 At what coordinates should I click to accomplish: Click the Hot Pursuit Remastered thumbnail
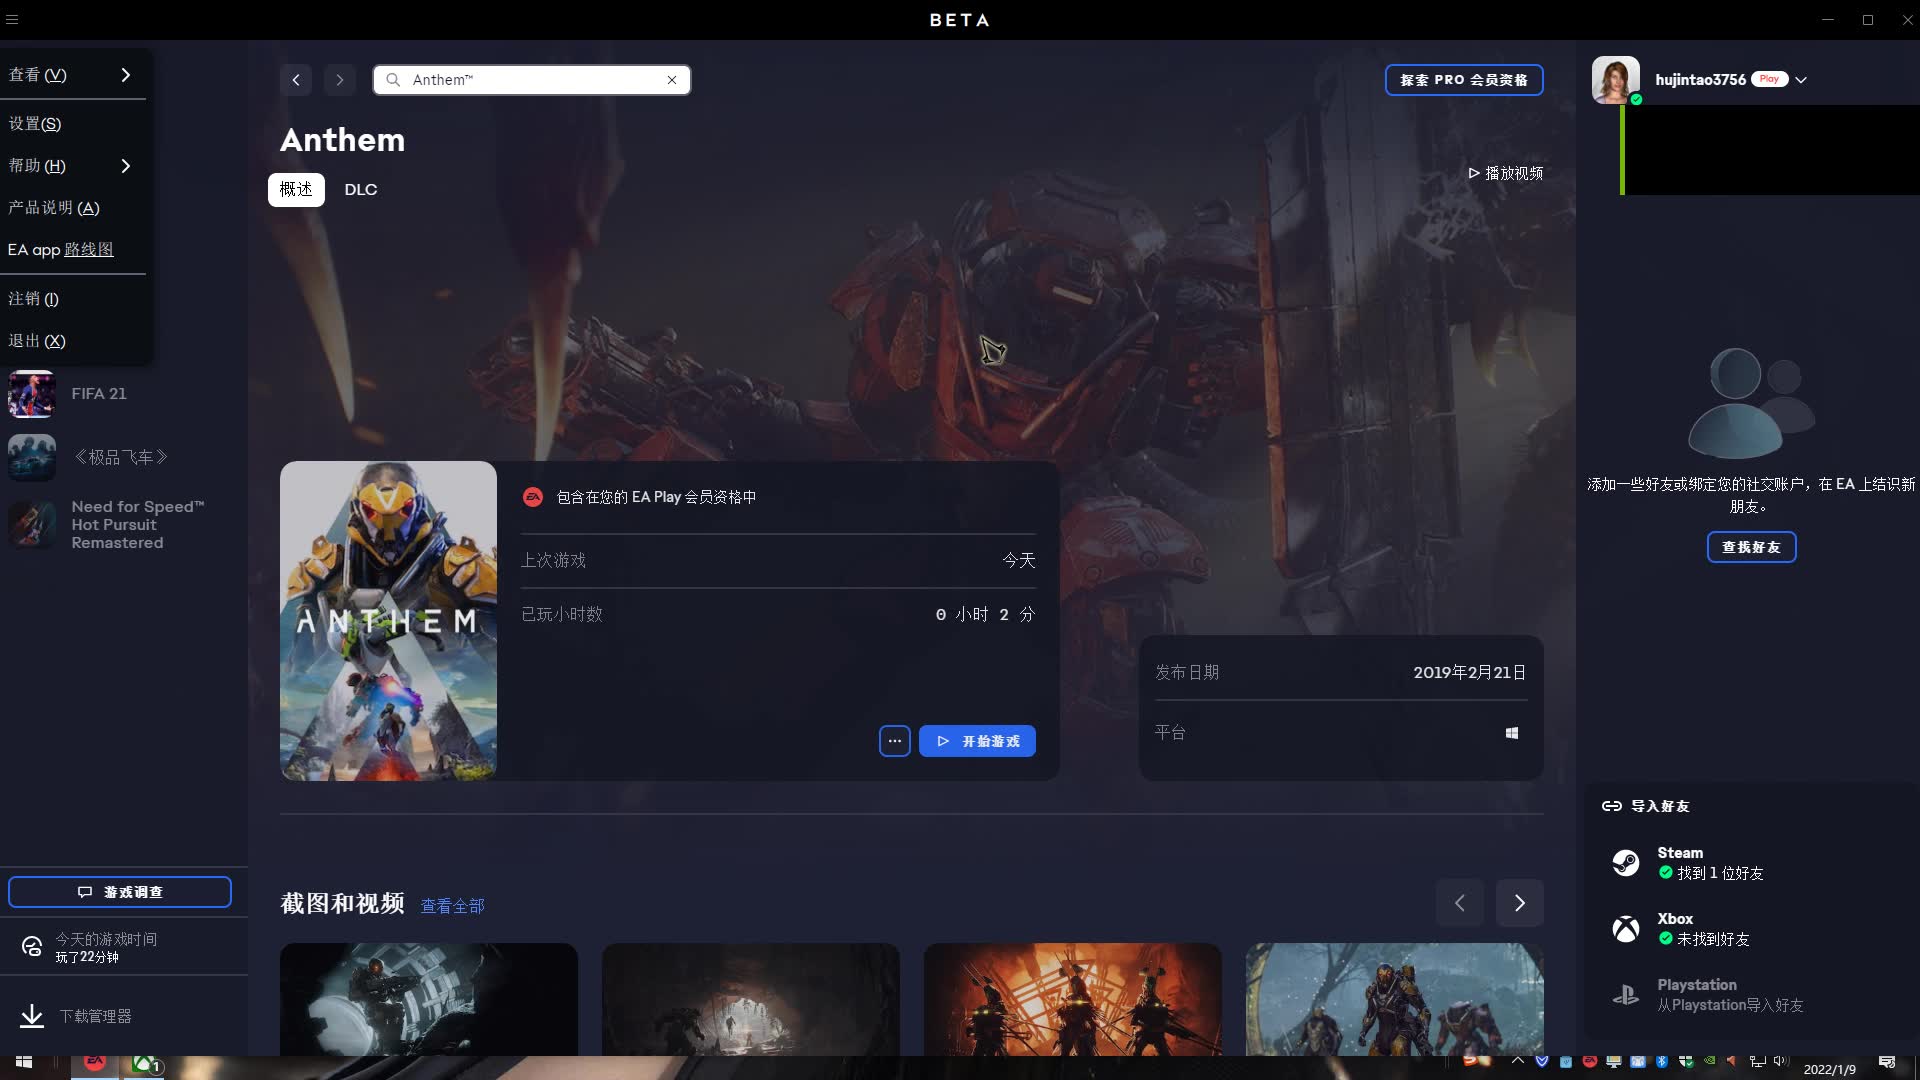(x=32, y=524)
